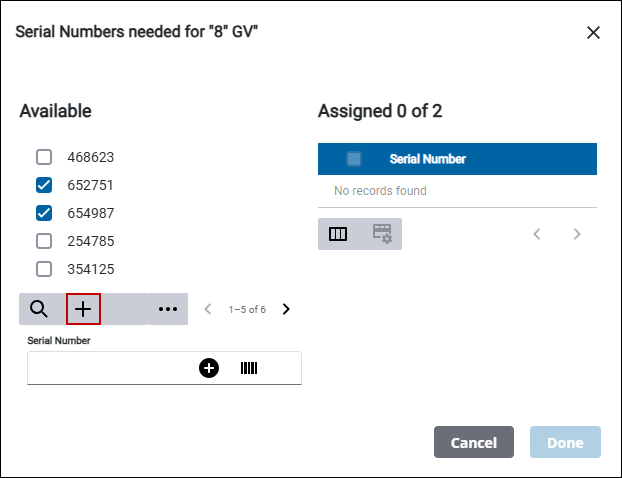Click the plus icon in Available toolbar
Image resolution: width=622 pixels, height=478 pixels.
coord(83,310)
